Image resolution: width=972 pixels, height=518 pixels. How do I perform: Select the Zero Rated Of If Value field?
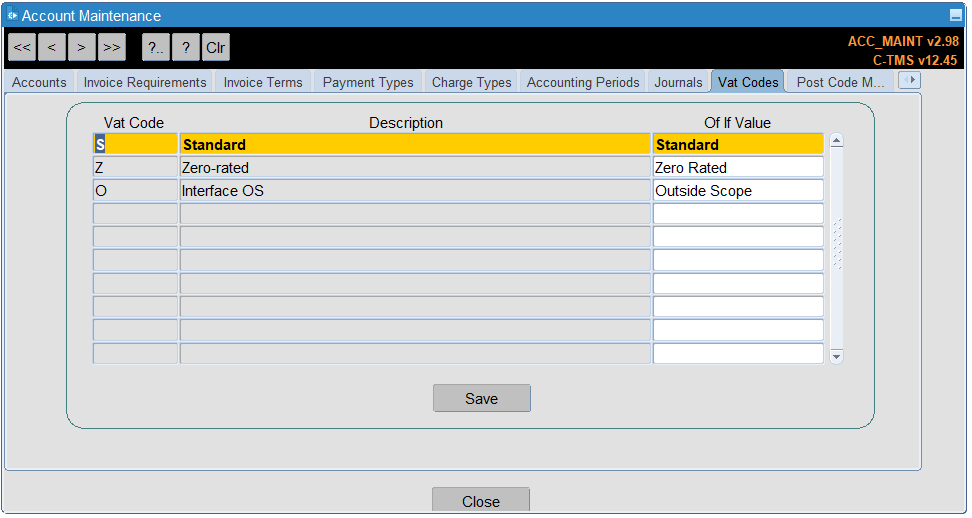[738, 167]
